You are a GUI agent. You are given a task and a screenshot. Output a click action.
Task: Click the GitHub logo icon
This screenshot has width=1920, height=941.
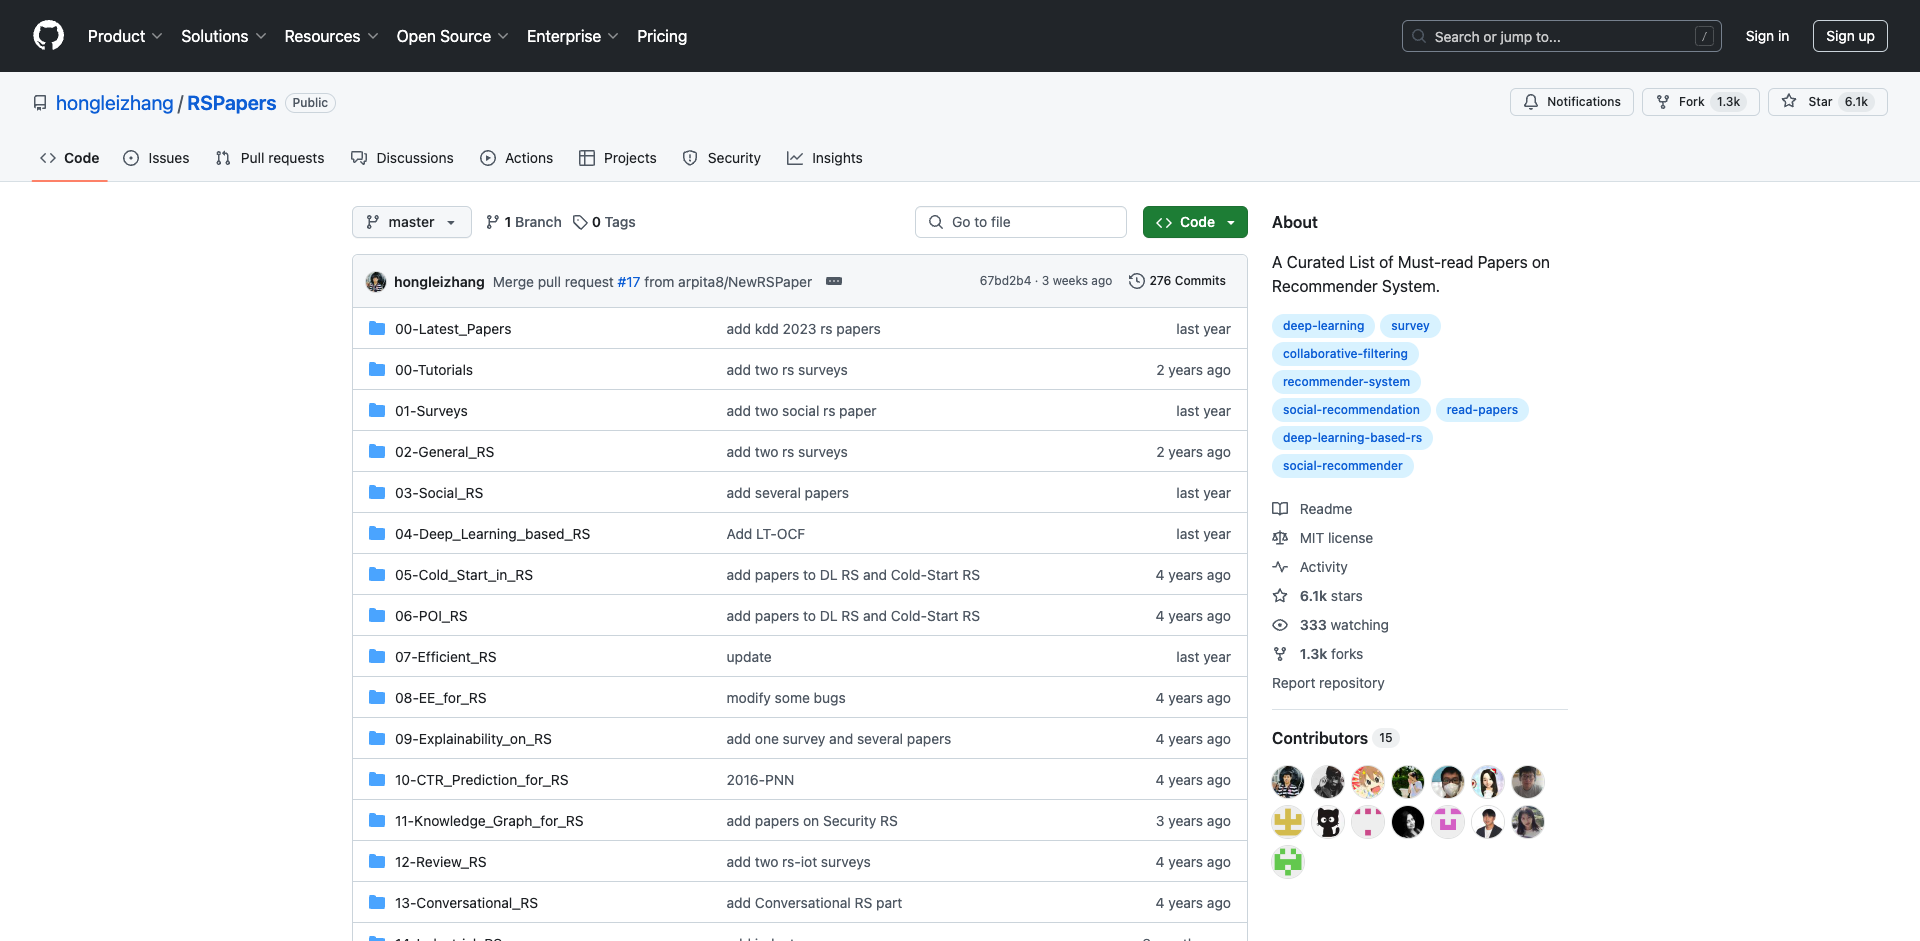pyautogui.click(x=48, y=36)
